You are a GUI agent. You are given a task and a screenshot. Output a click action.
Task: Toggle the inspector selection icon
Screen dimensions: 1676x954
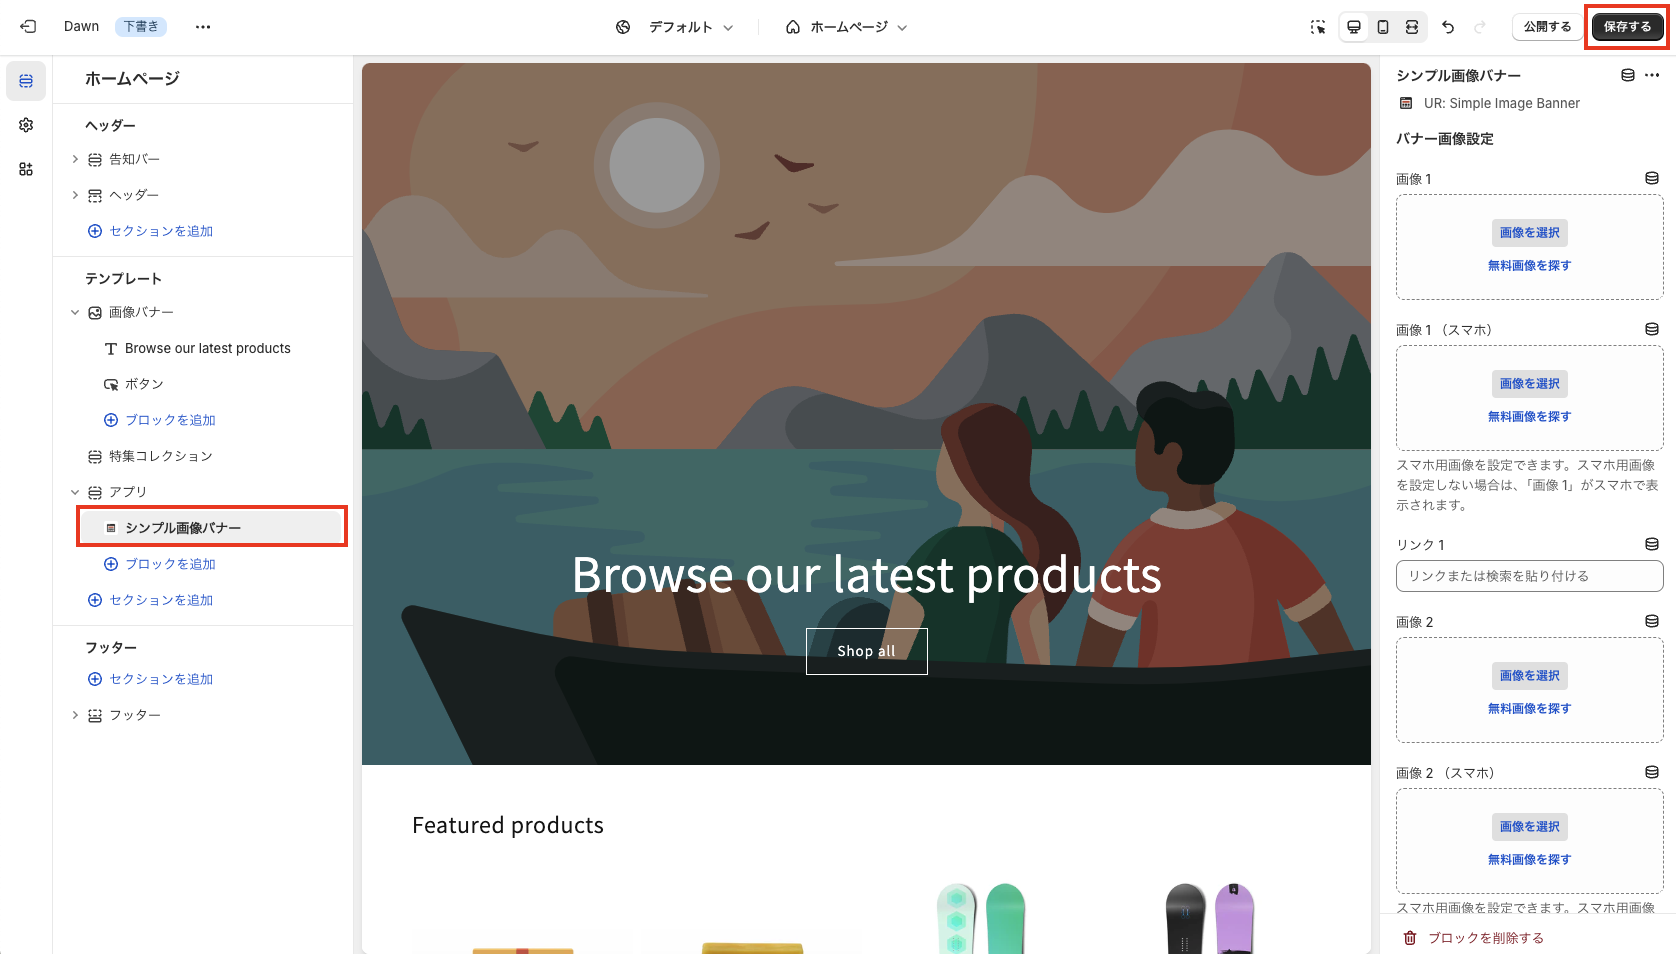point(1318,27)
